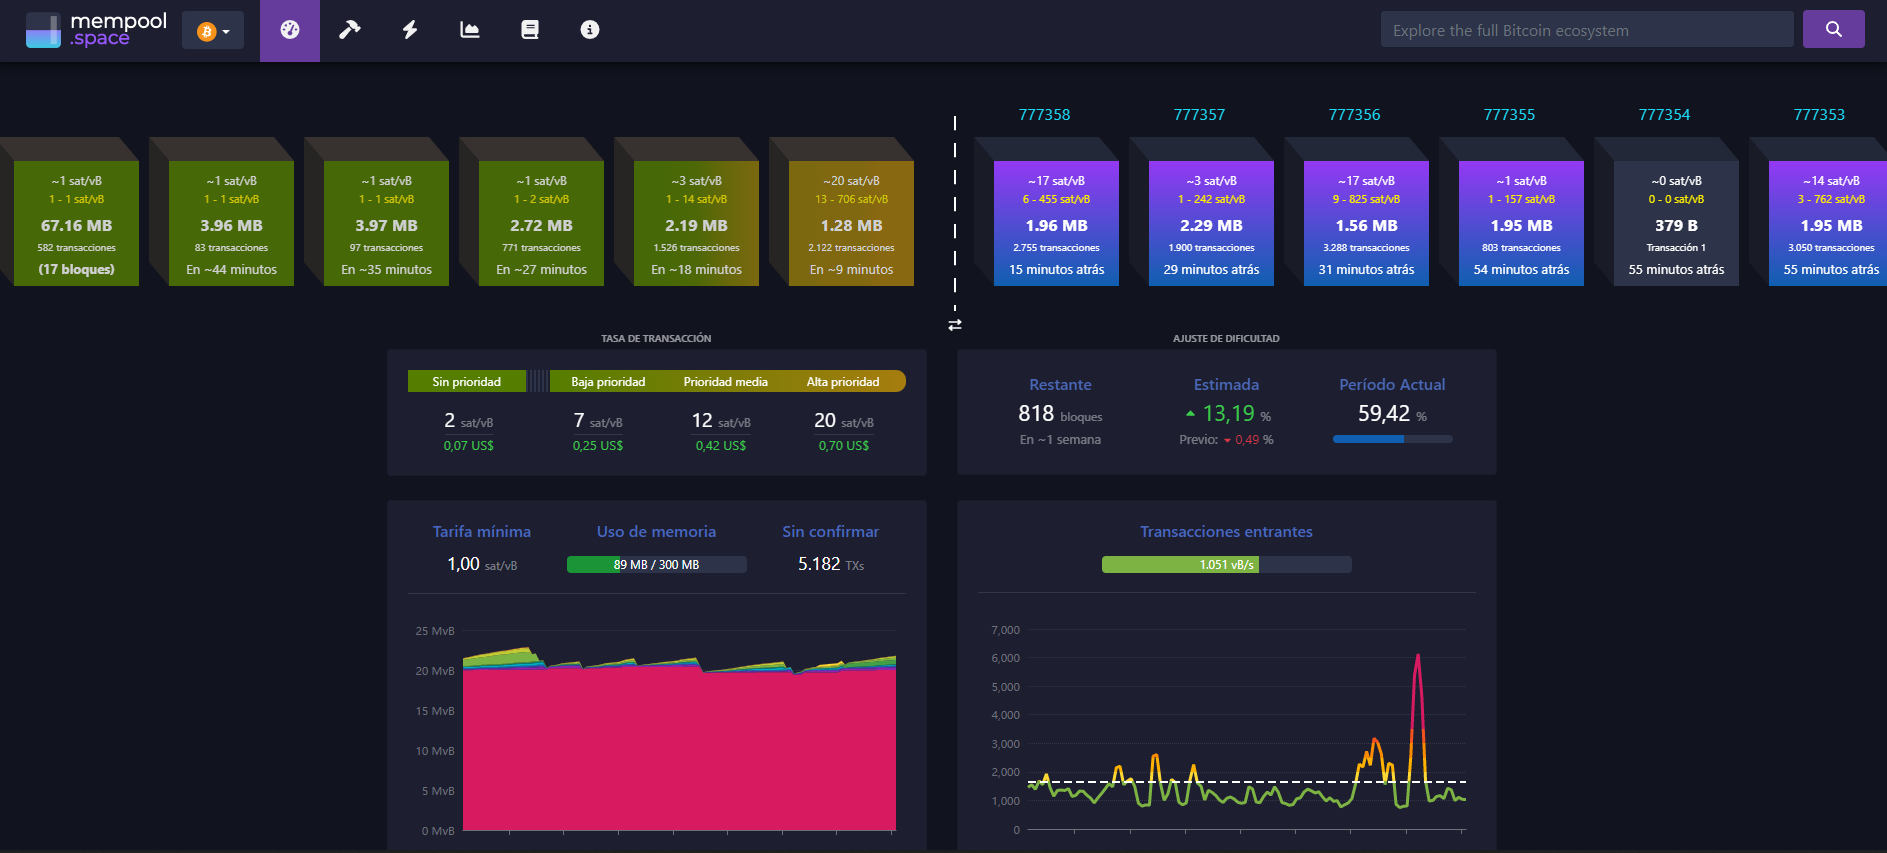Click the Alta prioridad fee segment
1887x853 pixels.
coord(843,382)
